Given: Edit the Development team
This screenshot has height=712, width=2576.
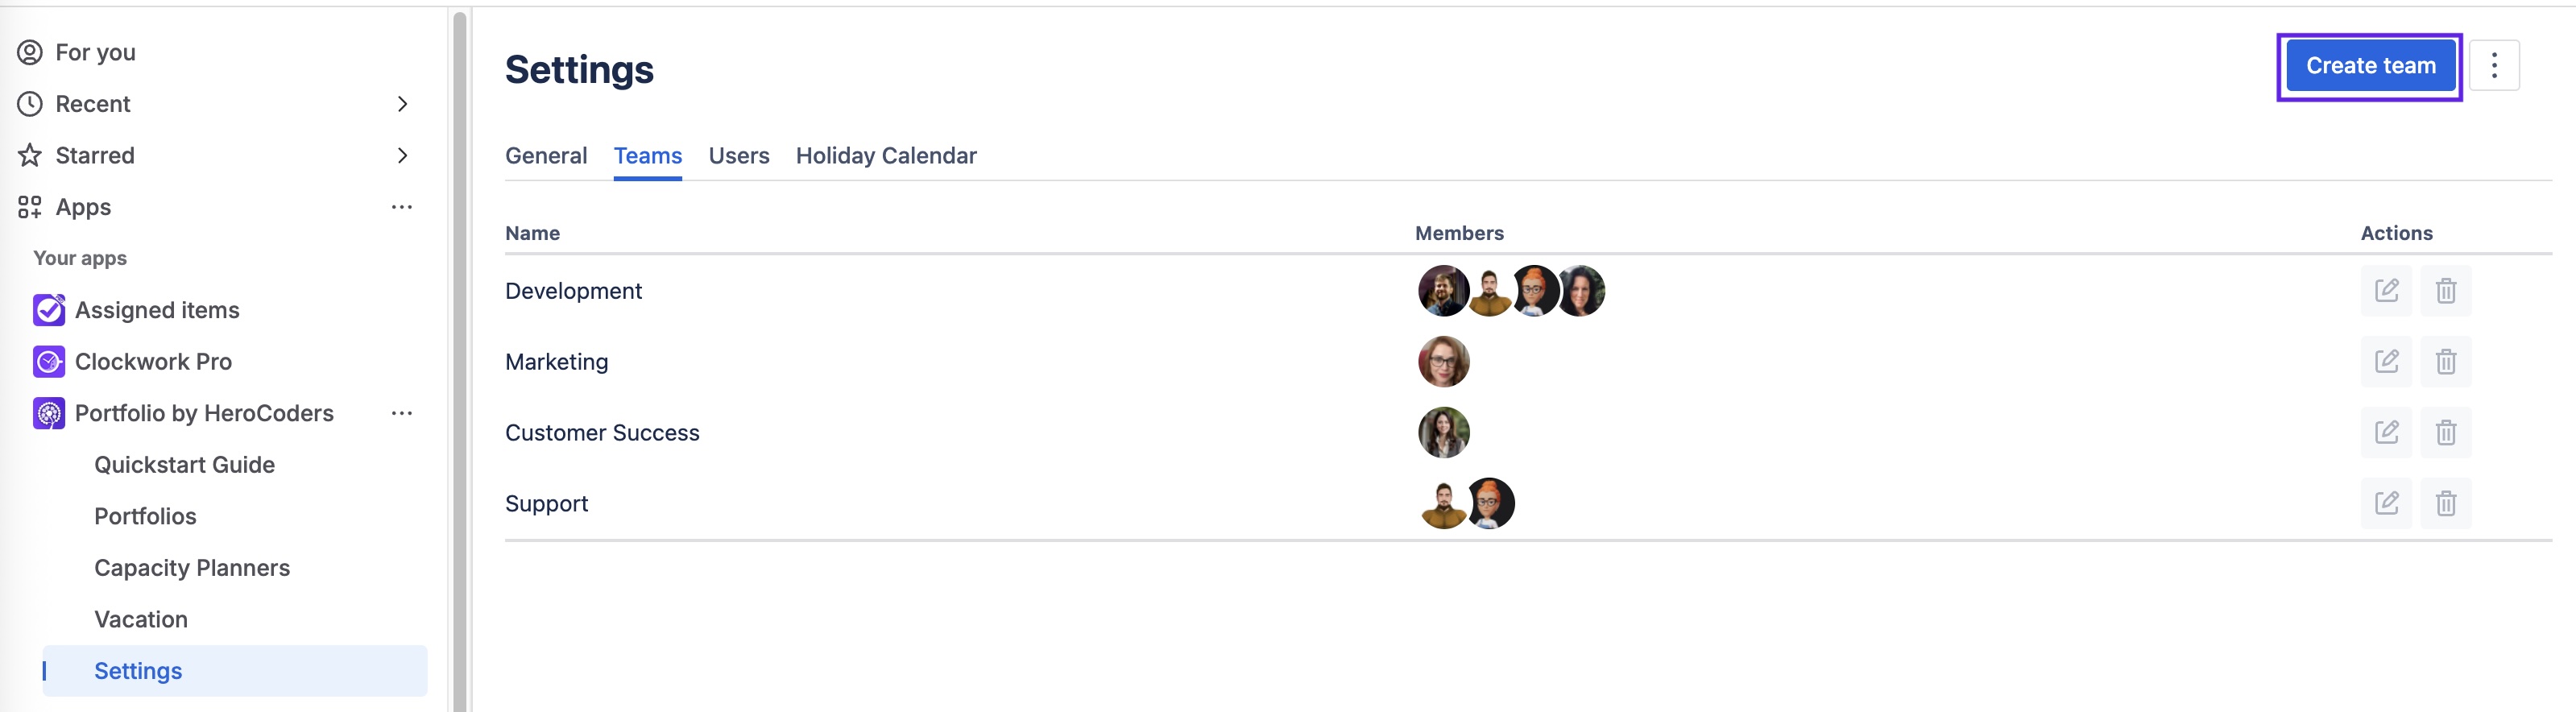Looking at the screenshot, I should pos(2386,291).
